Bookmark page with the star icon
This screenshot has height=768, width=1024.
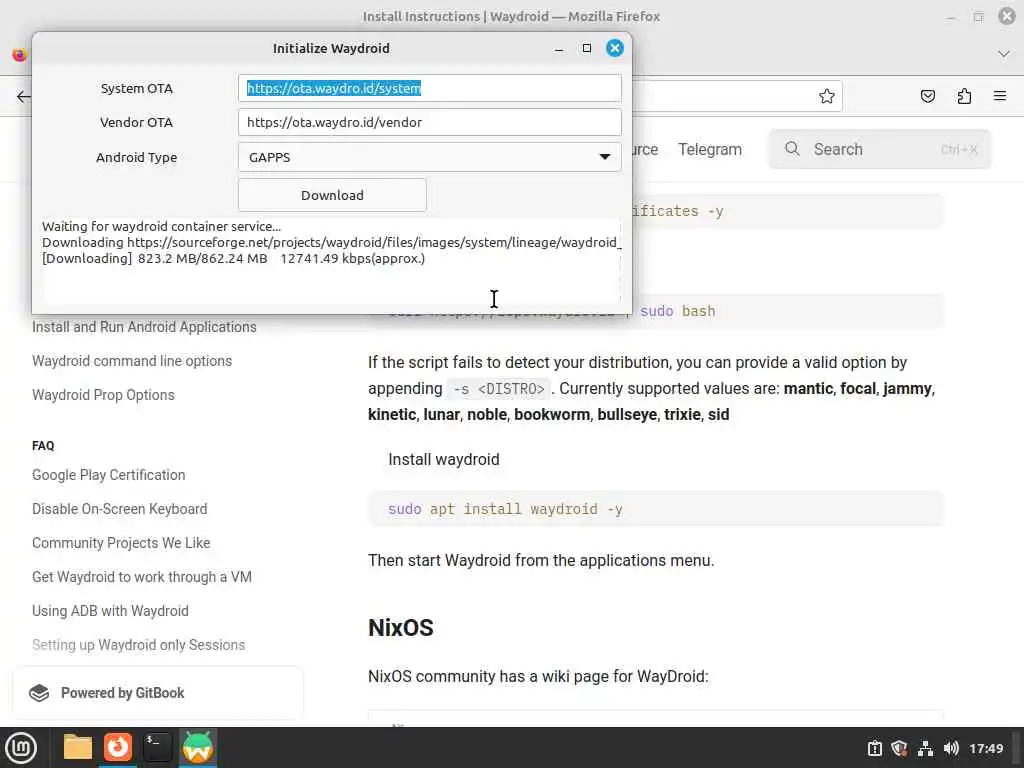tap(826, 96)
